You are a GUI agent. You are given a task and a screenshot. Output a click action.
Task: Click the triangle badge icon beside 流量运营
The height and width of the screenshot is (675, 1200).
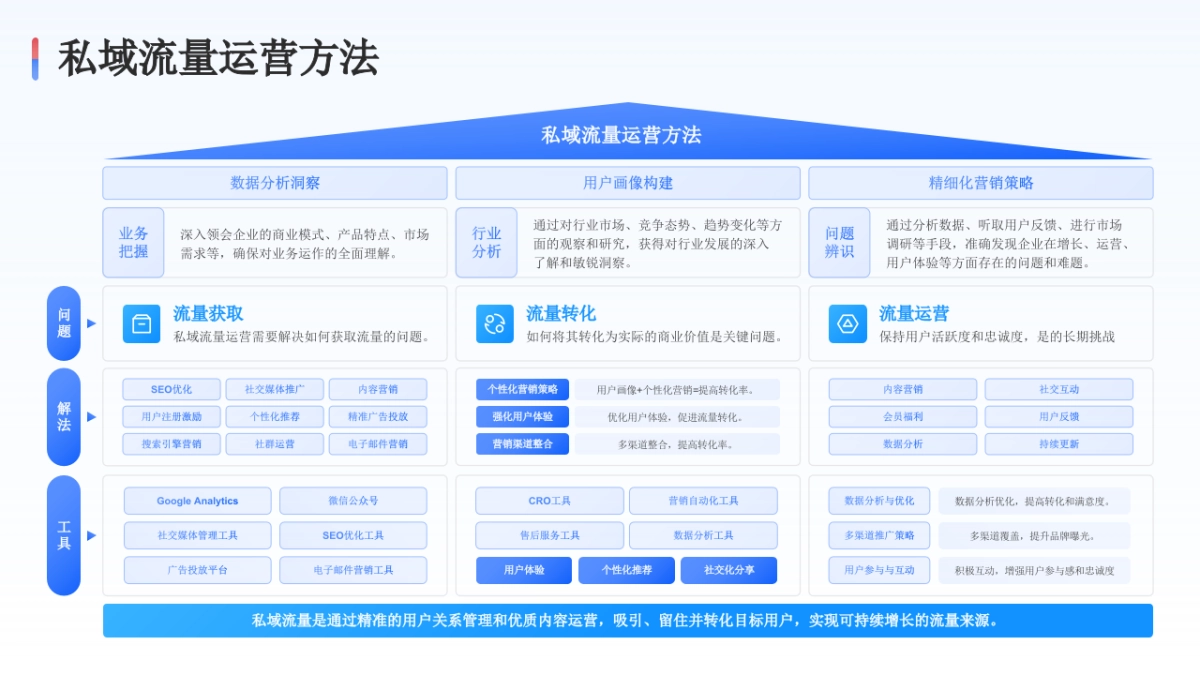[x=849, y=323]
